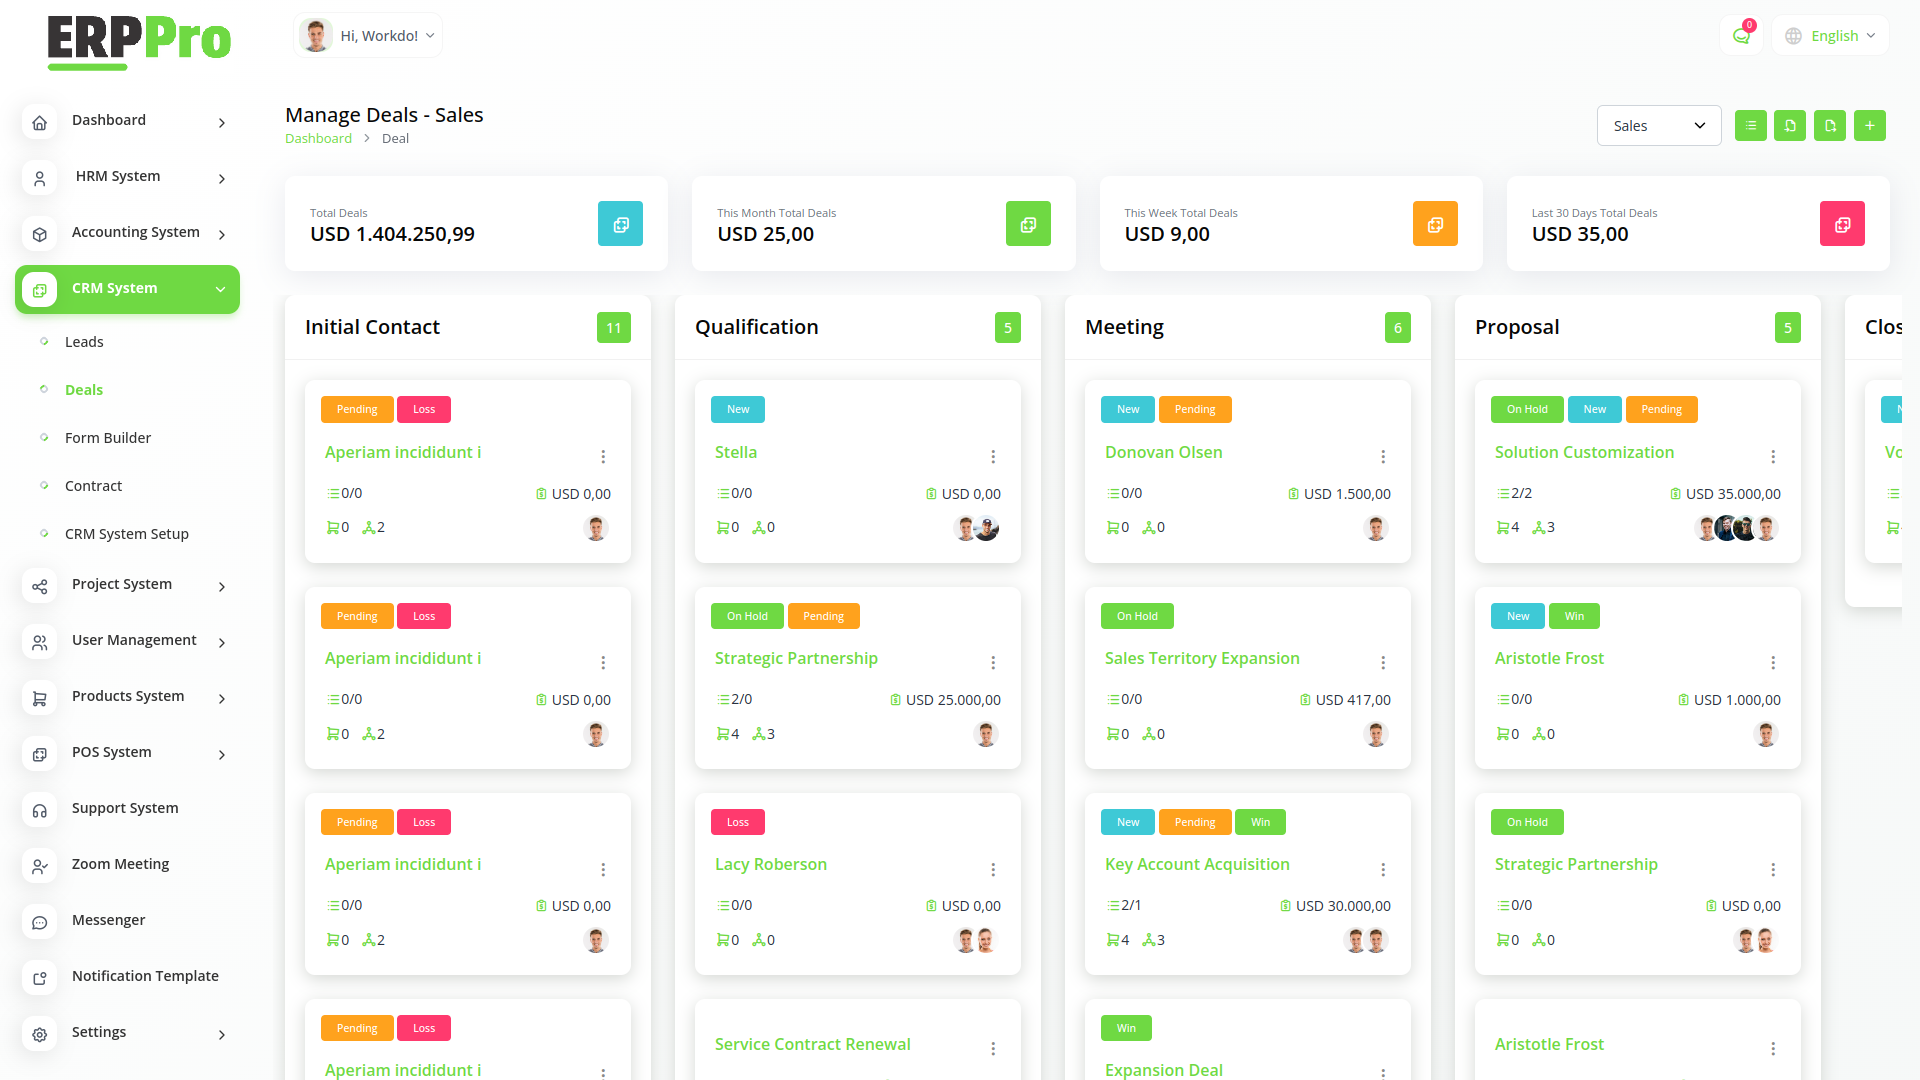Open the POS System sidebar icon

(40, 754)
